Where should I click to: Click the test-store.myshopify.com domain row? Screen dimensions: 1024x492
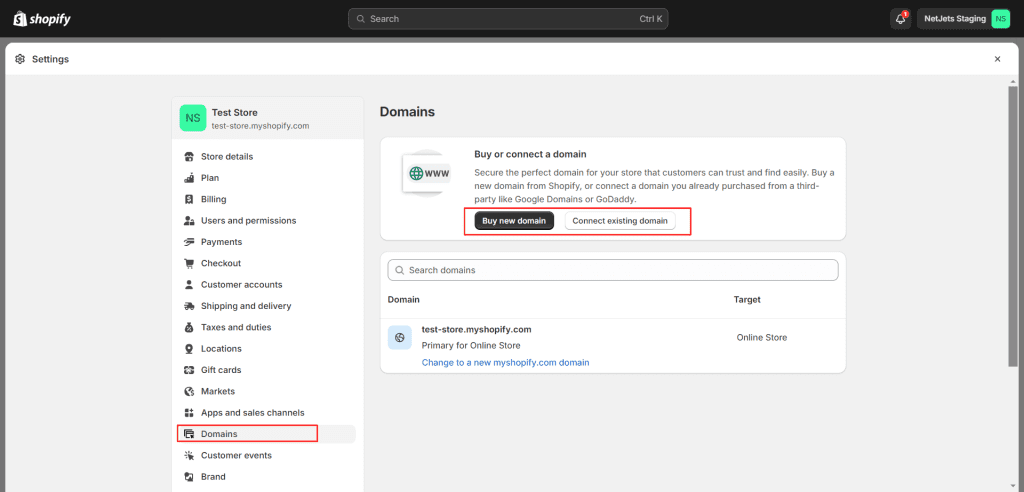pos(613,345)
